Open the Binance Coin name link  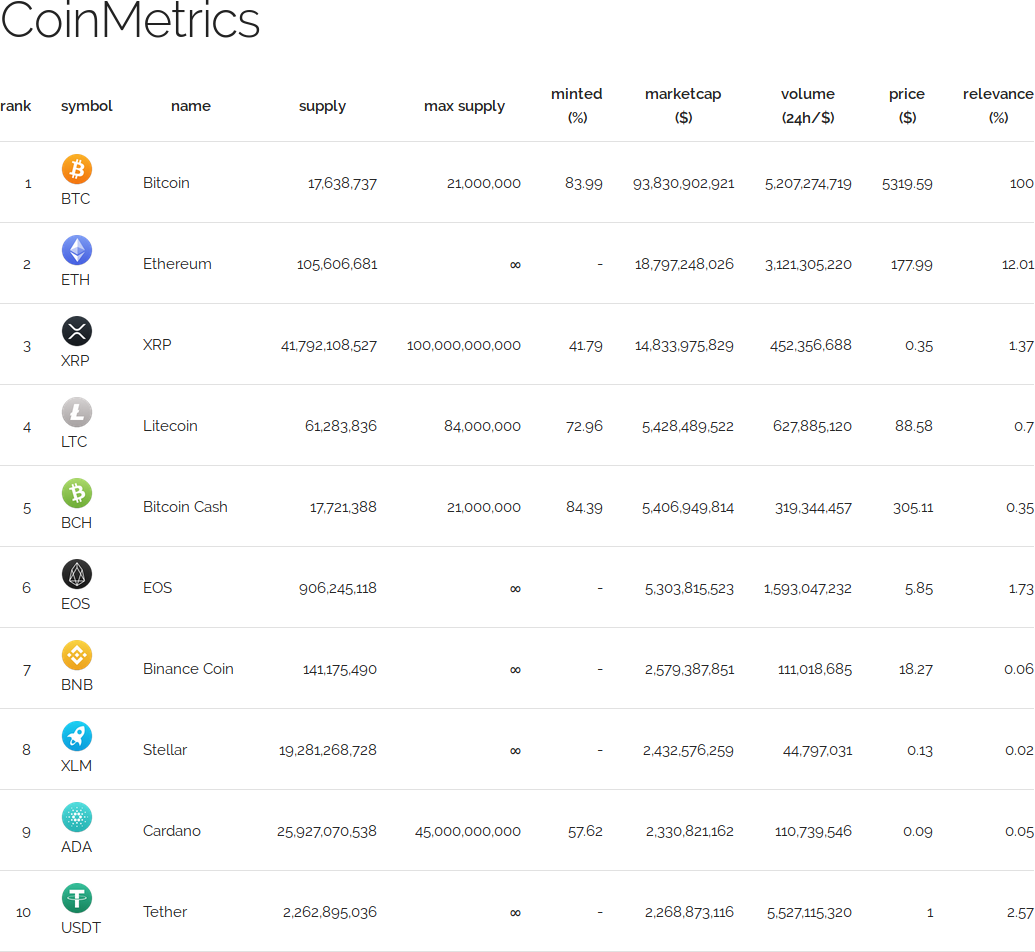pos(188,669)
